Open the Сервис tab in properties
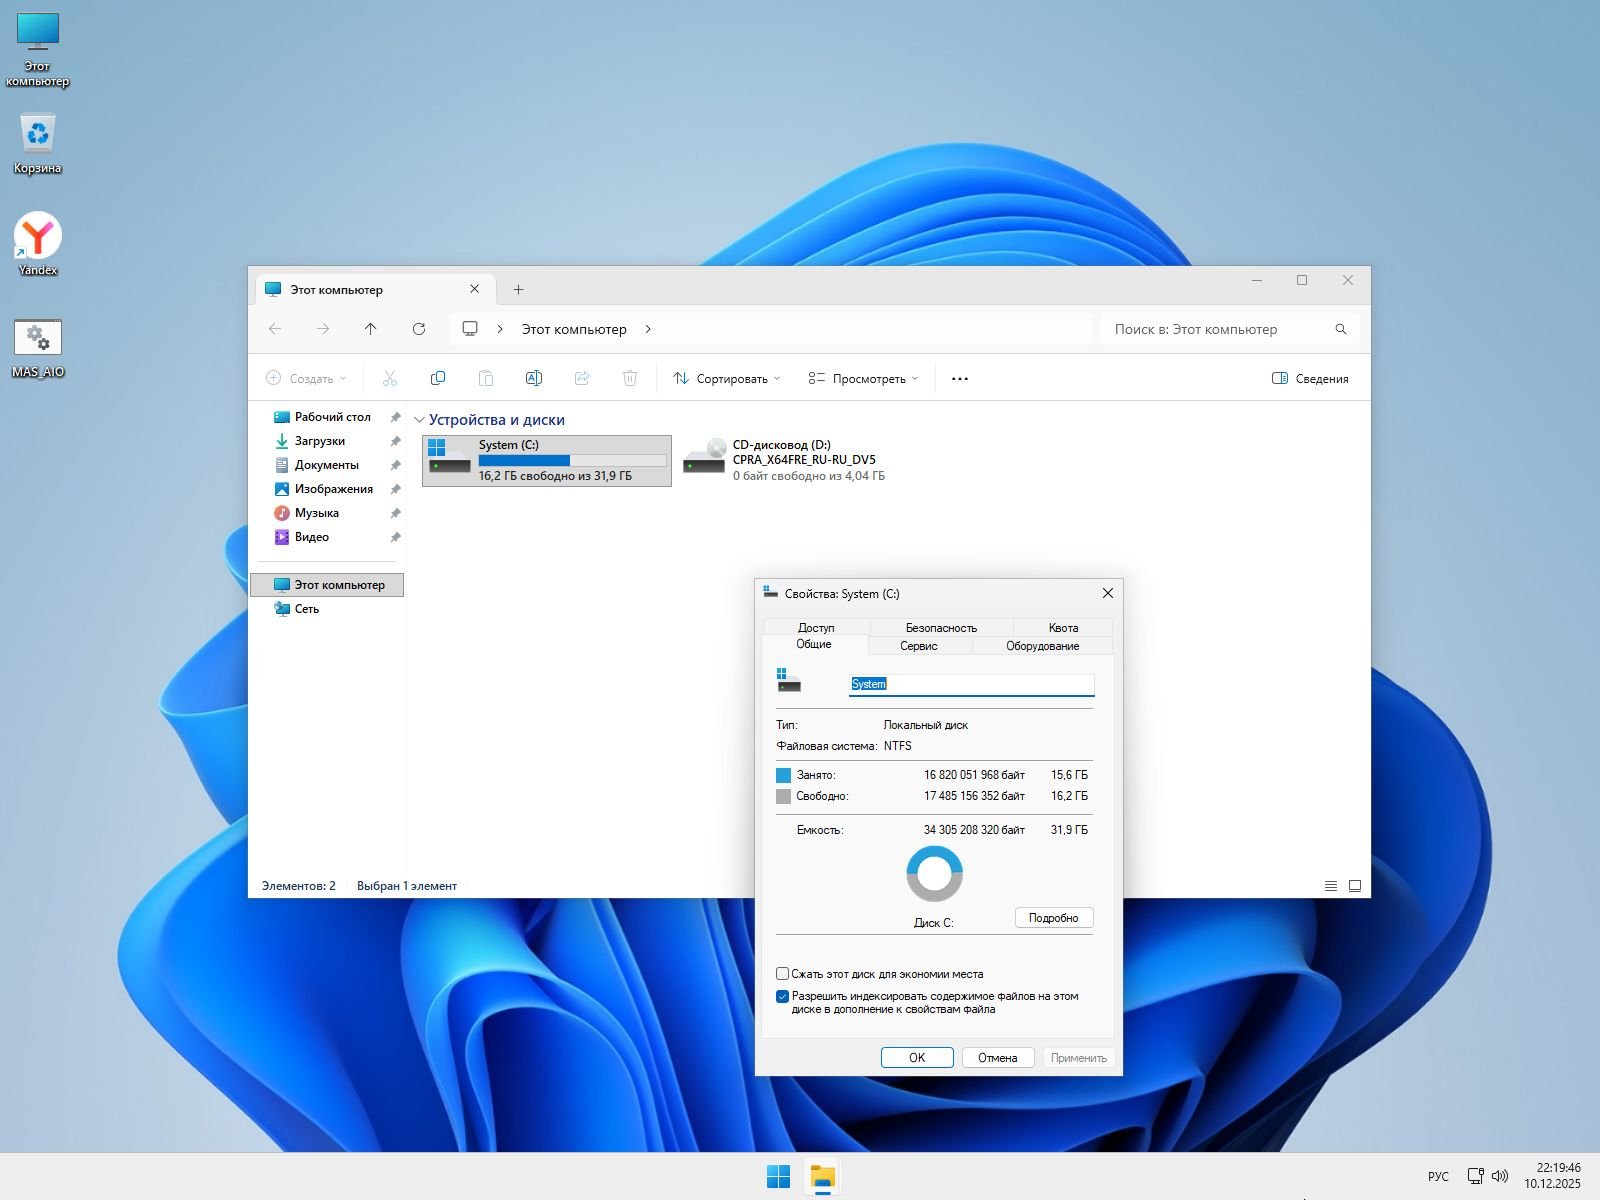This screenshot has width=1600, height=1200. click(918, 646)
